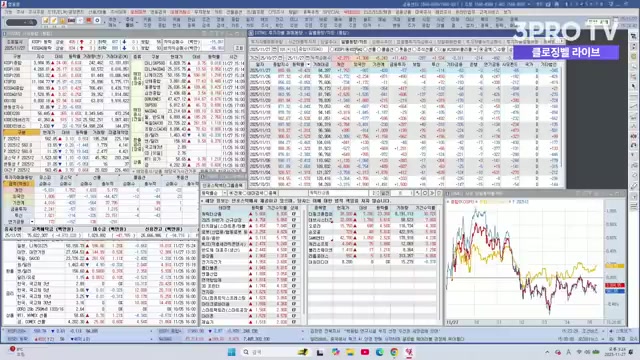640x360 pixels.
Task: Select the 전체 radio in the theme window
Action: coord(230,193)
